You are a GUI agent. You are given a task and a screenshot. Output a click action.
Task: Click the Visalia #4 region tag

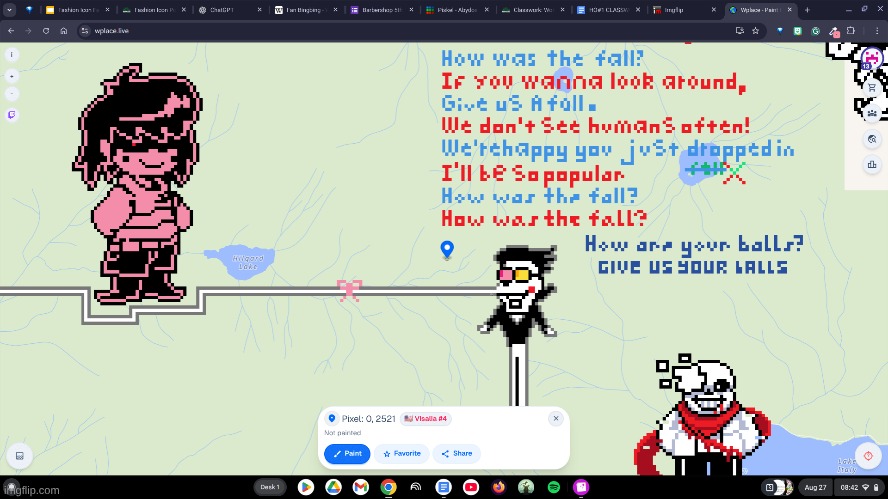pyautogui.click(x=425, y=419)
